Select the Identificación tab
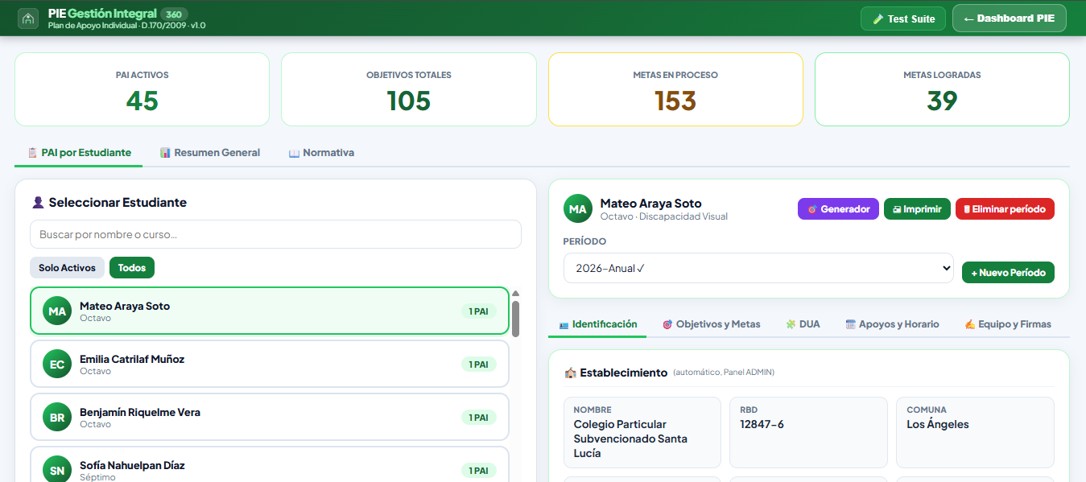 pyautogui.click(x=597, y=324)
